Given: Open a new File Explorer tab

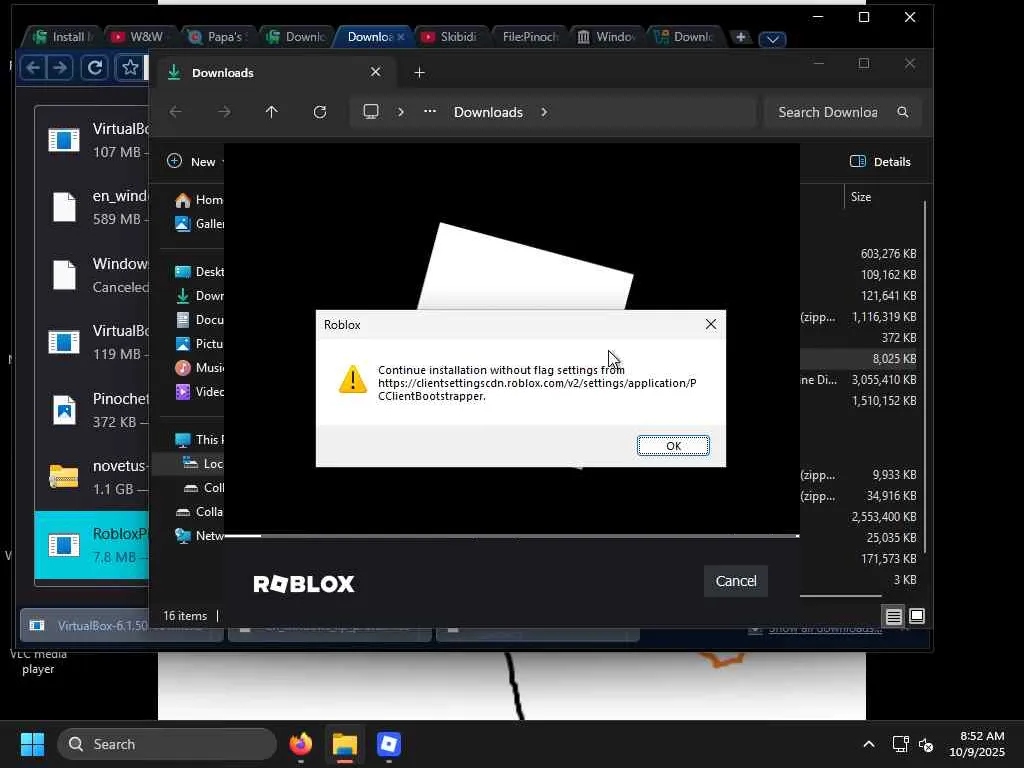Looking at the screenshot, I should pyautogui.click(x=419, y=72).
